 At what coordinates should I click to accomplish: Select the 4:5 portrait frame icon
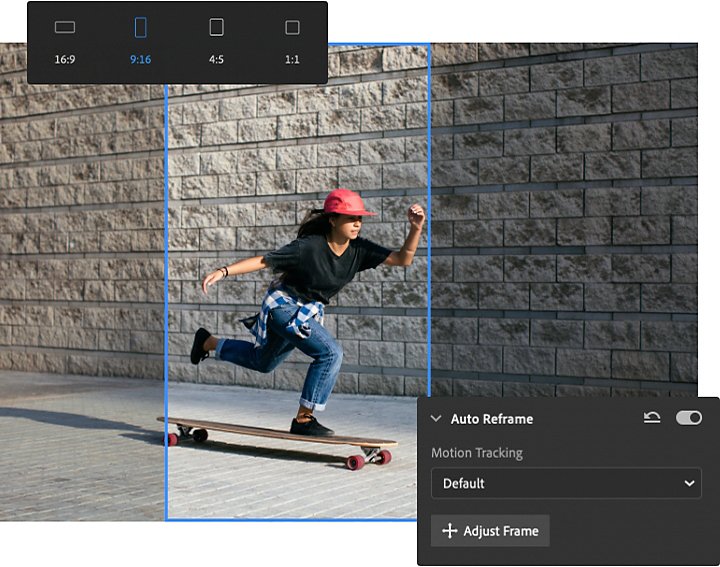coord(216,27)
